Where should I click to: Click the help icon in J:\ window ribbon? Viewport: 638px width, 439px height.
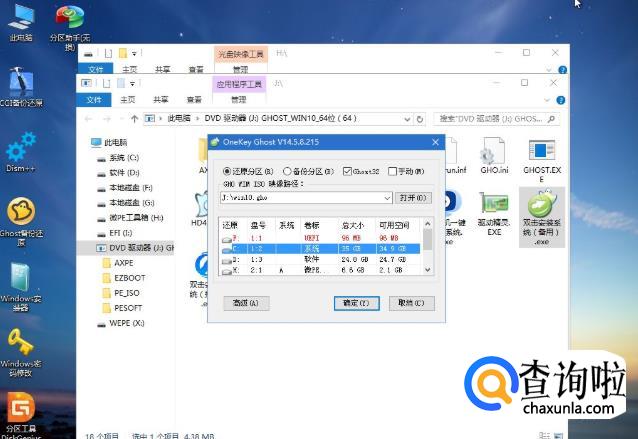coord(561,100)
